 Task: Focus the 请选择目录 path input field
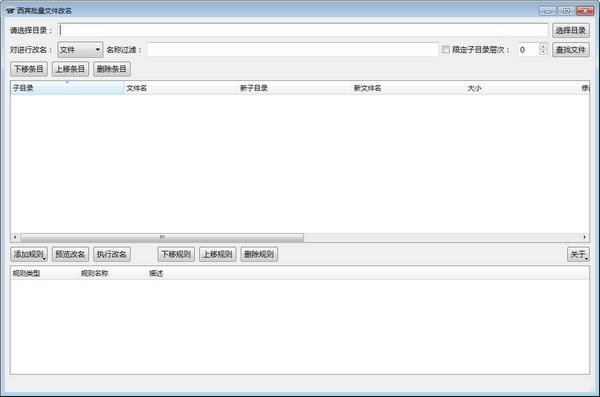coord(303,30)
